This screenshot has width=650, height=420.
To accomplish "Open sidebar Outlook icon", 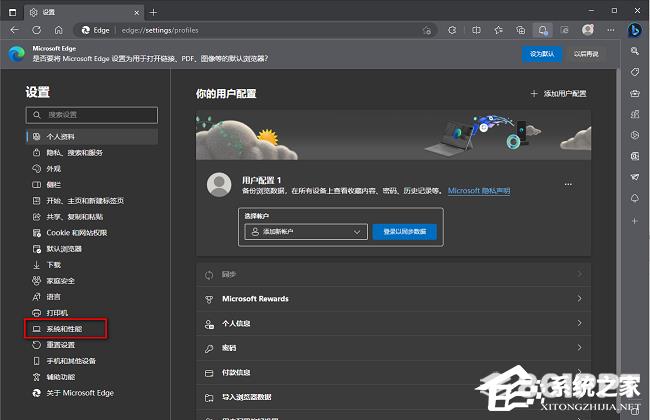I will [x=635, y=156].
